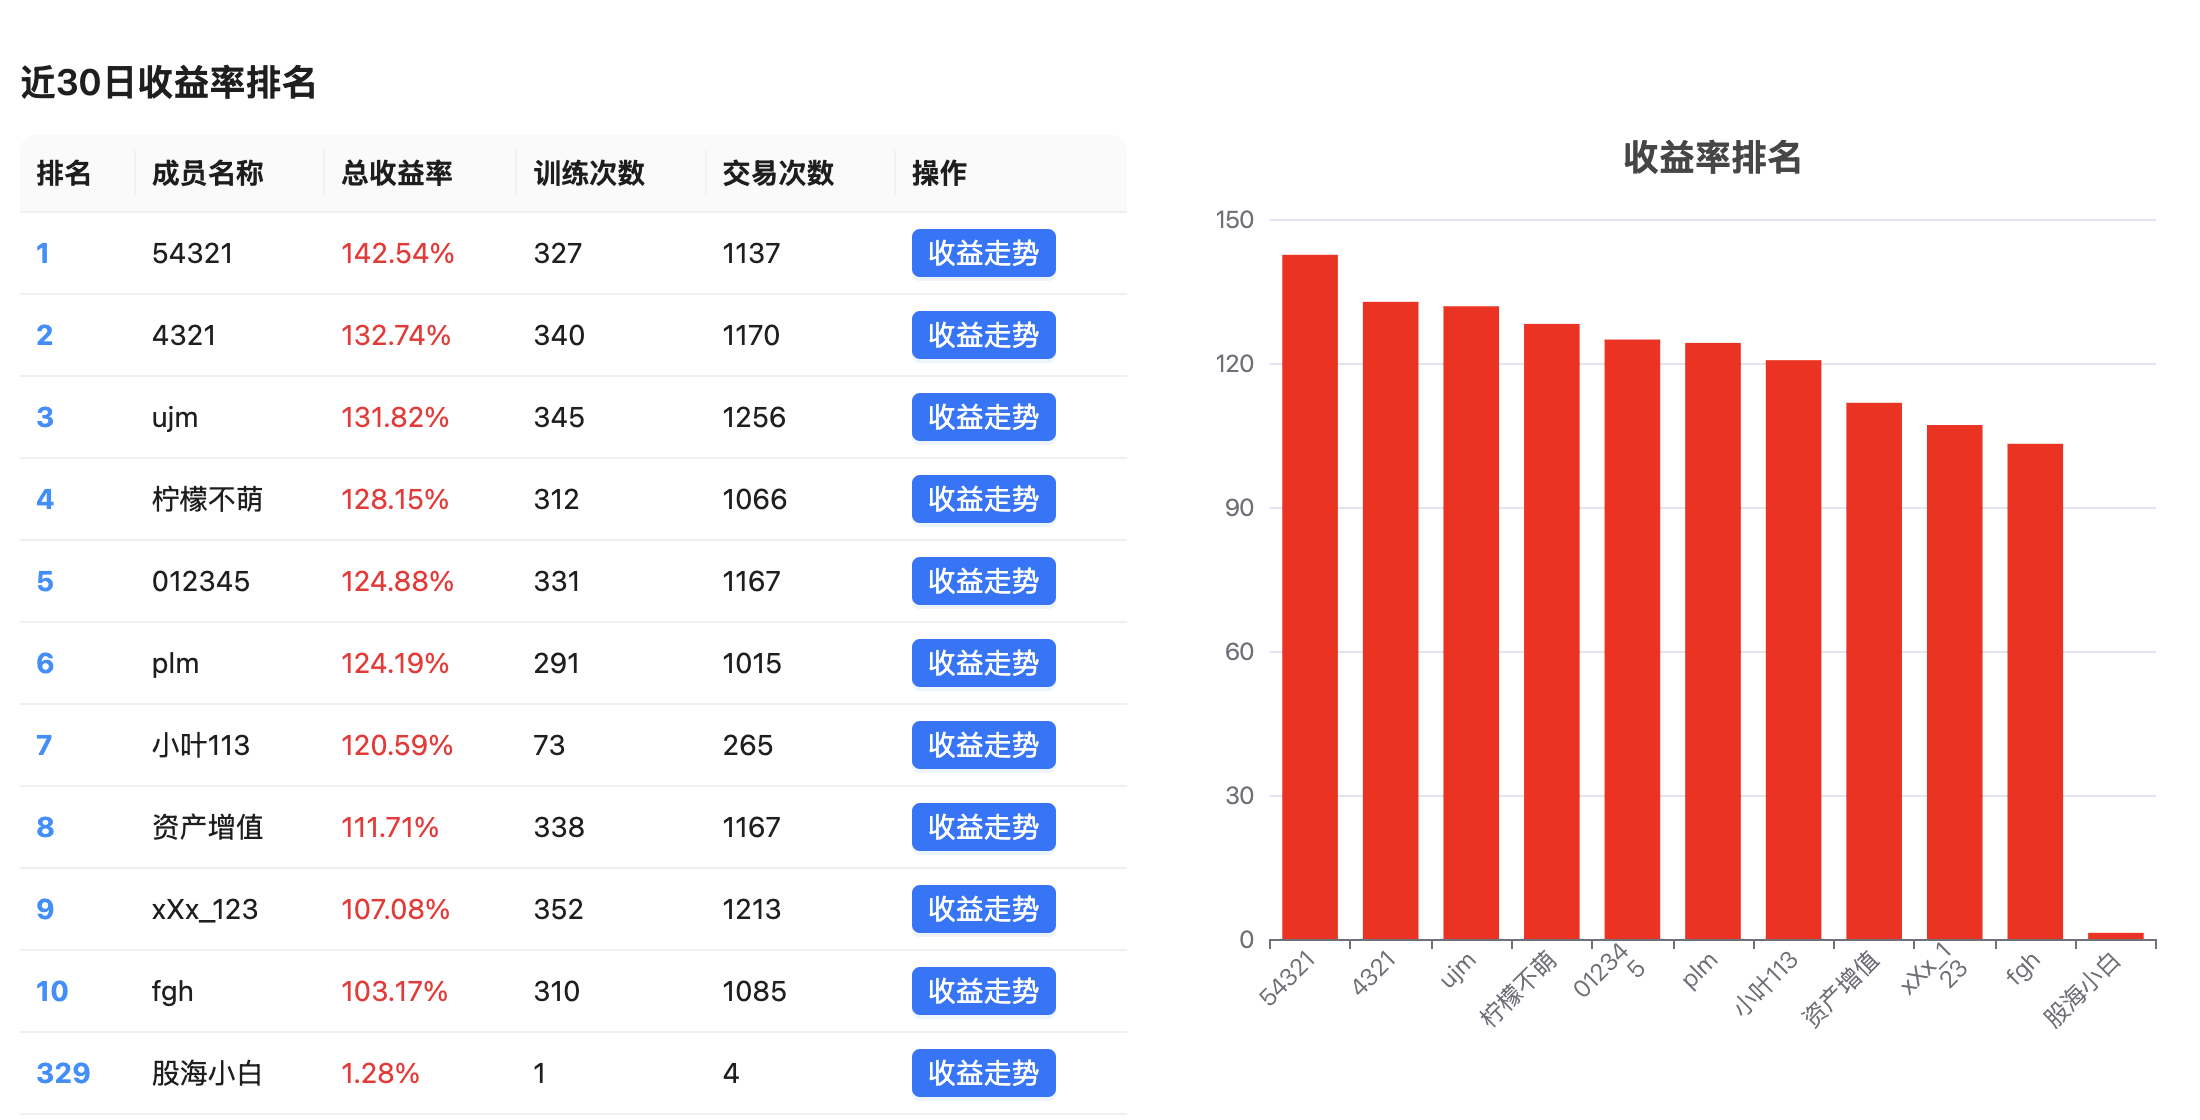Click the fgh bar in chart
Screen dimensions: 2200x1120
(2035, 692)
